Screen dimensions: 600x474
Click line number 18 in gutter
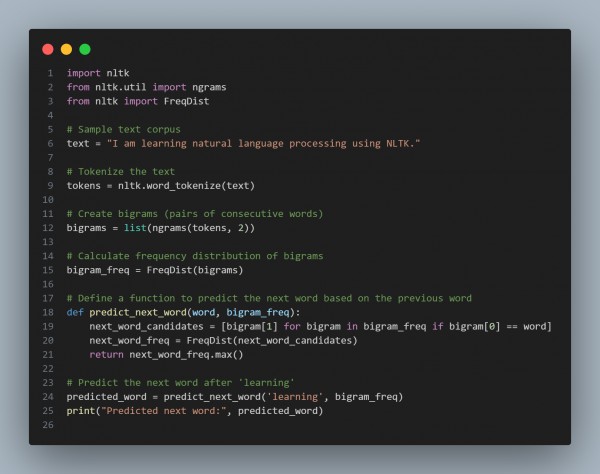pos(48,313)
